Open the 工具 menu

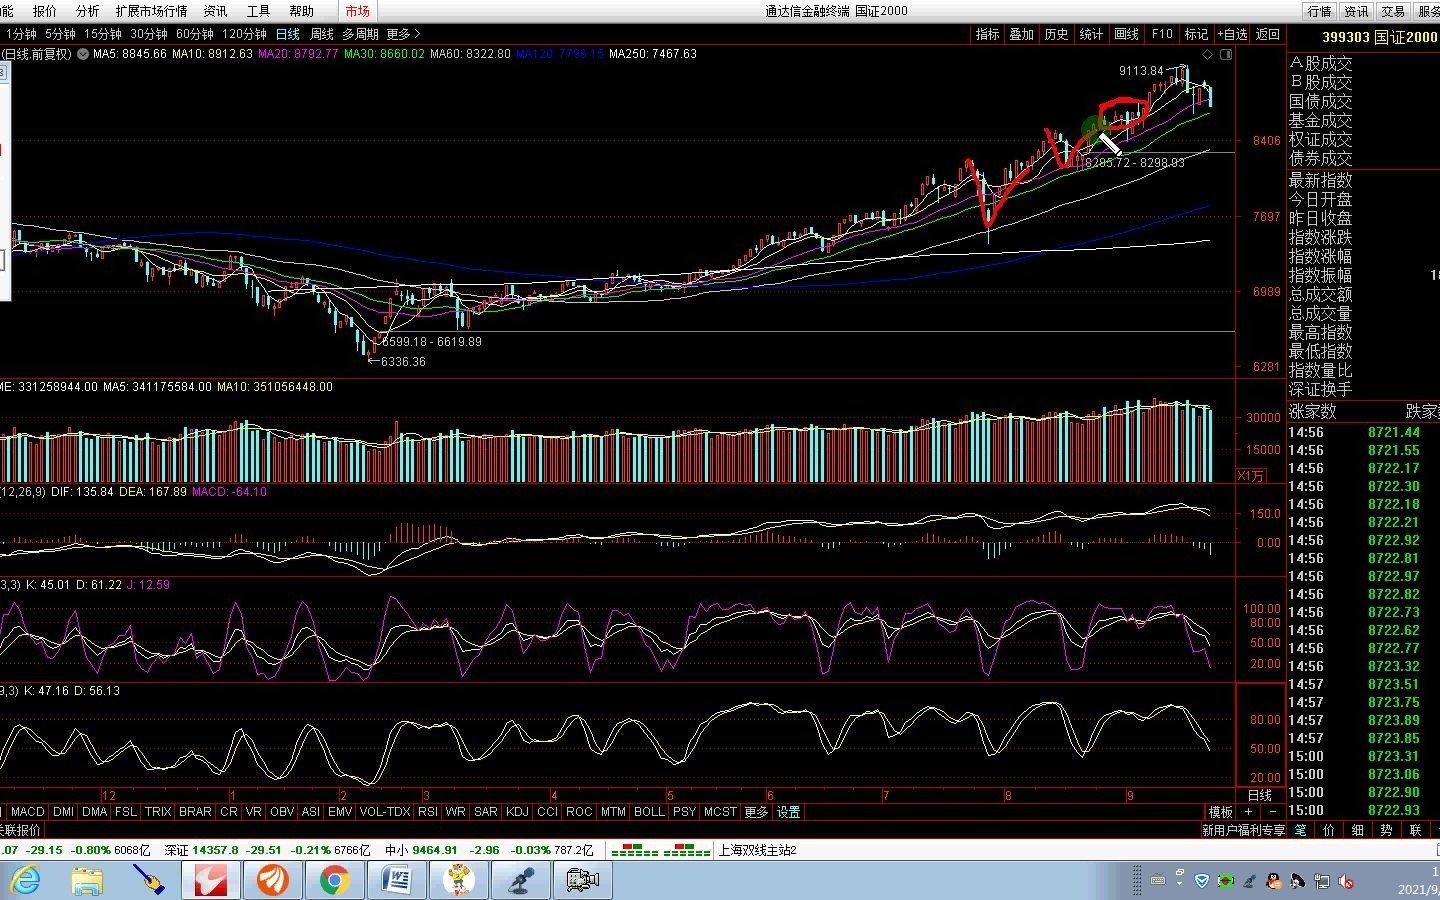(x=258, y=11)
